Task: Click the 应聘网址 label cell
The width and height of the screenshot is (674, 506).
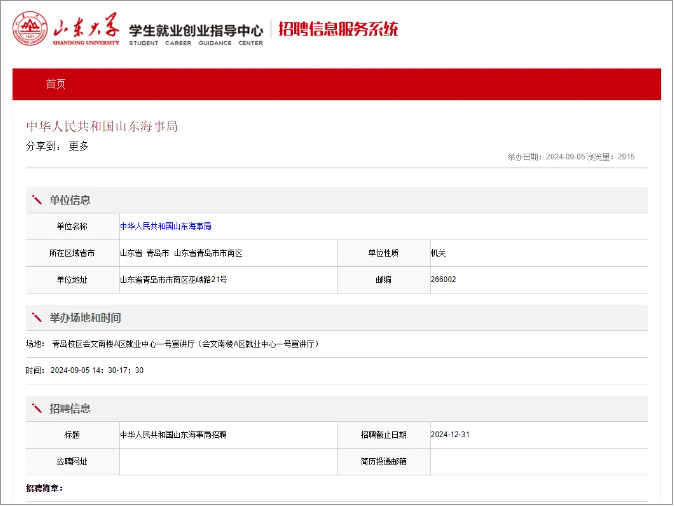Action: [x=72, y=462]
